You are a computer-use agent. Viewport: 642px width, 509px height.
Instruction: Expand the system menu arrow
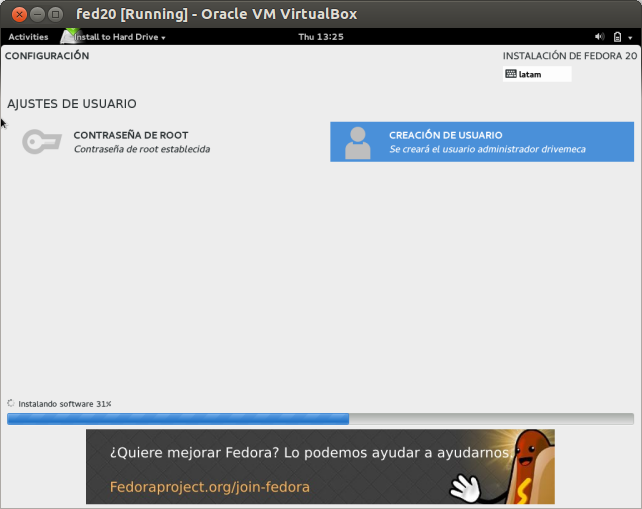click(x=630, y=38)
